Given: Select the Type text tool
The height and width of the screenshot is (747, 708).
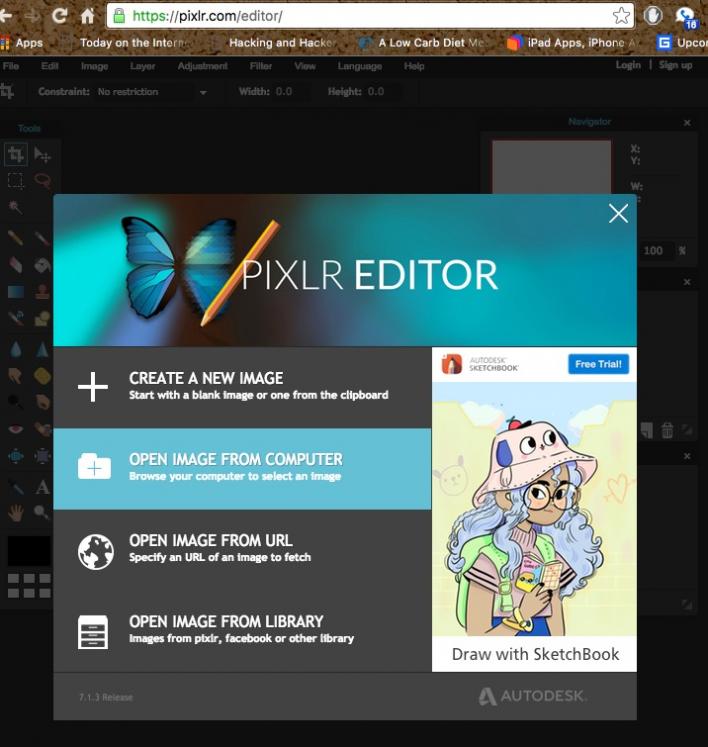Looking at the screenshot, I should (x=42, y=487).
